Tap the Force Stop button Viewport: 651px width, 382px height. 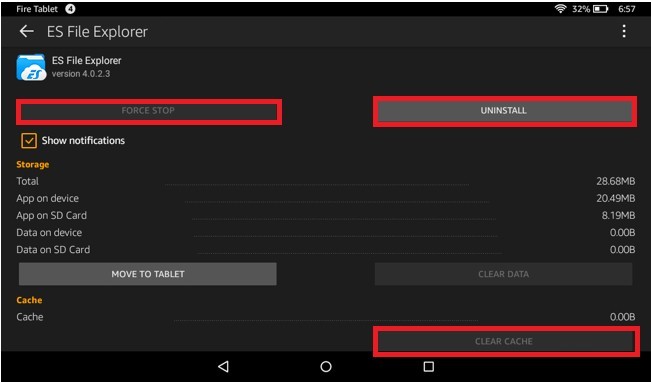pyautogui.click(x=148, y=111)
